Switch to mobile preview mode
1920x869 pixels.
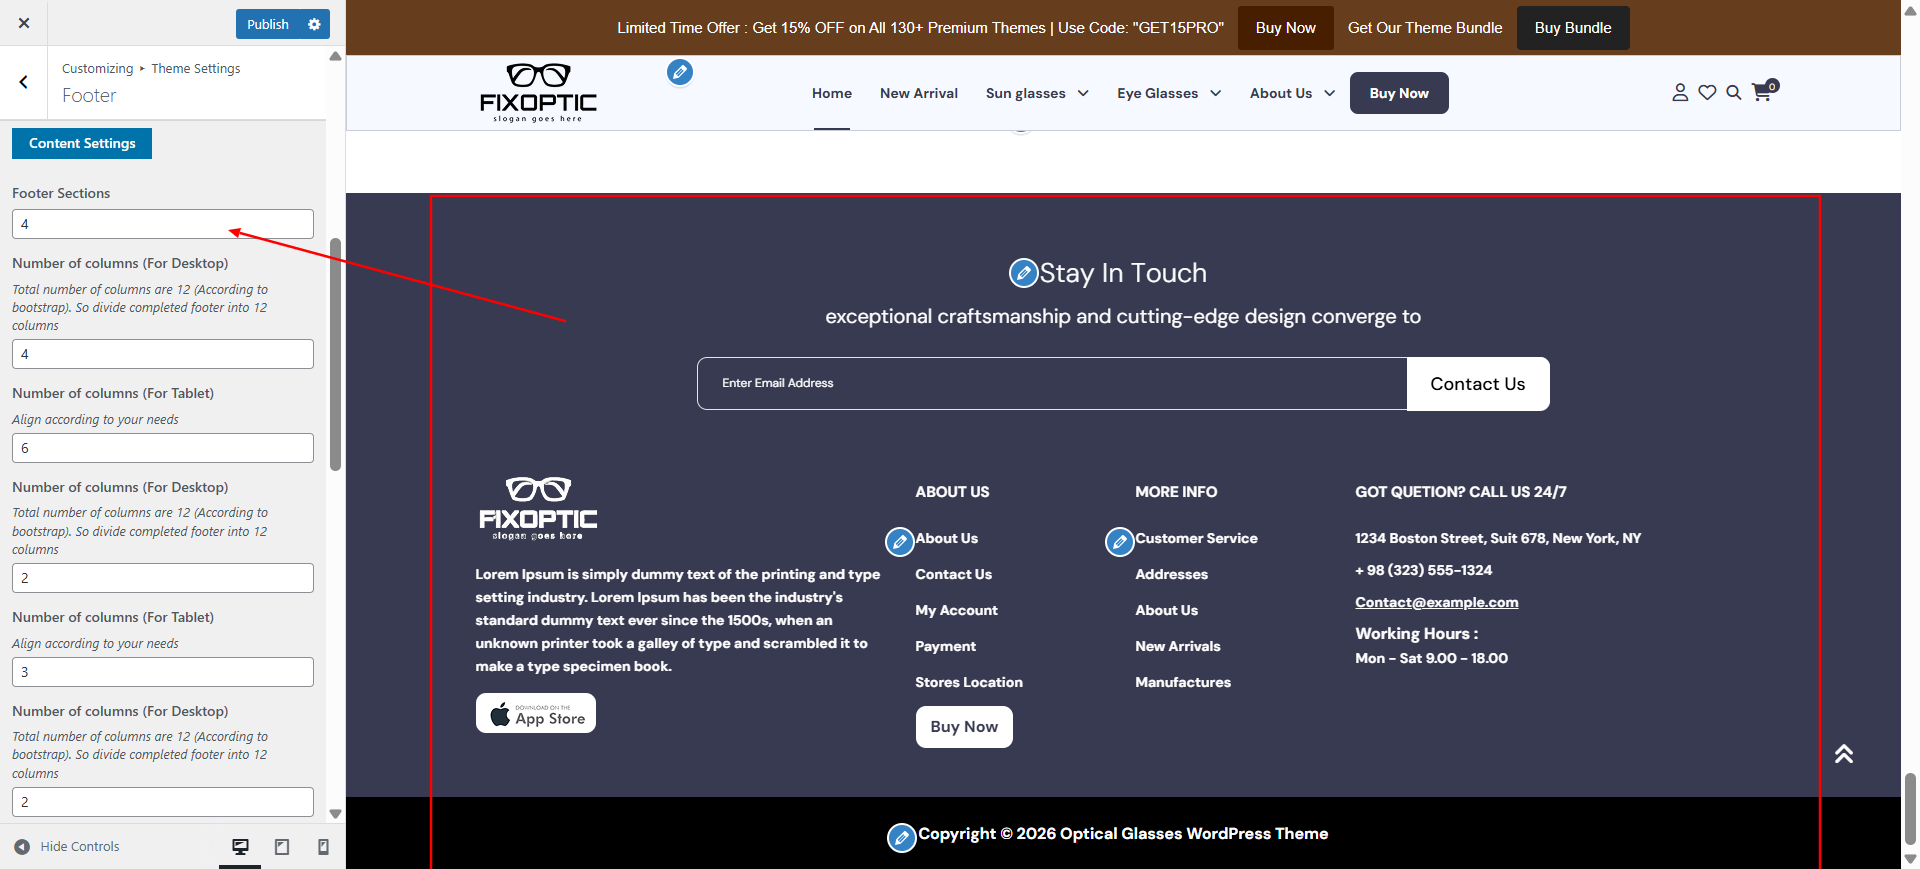click(323, 847)
